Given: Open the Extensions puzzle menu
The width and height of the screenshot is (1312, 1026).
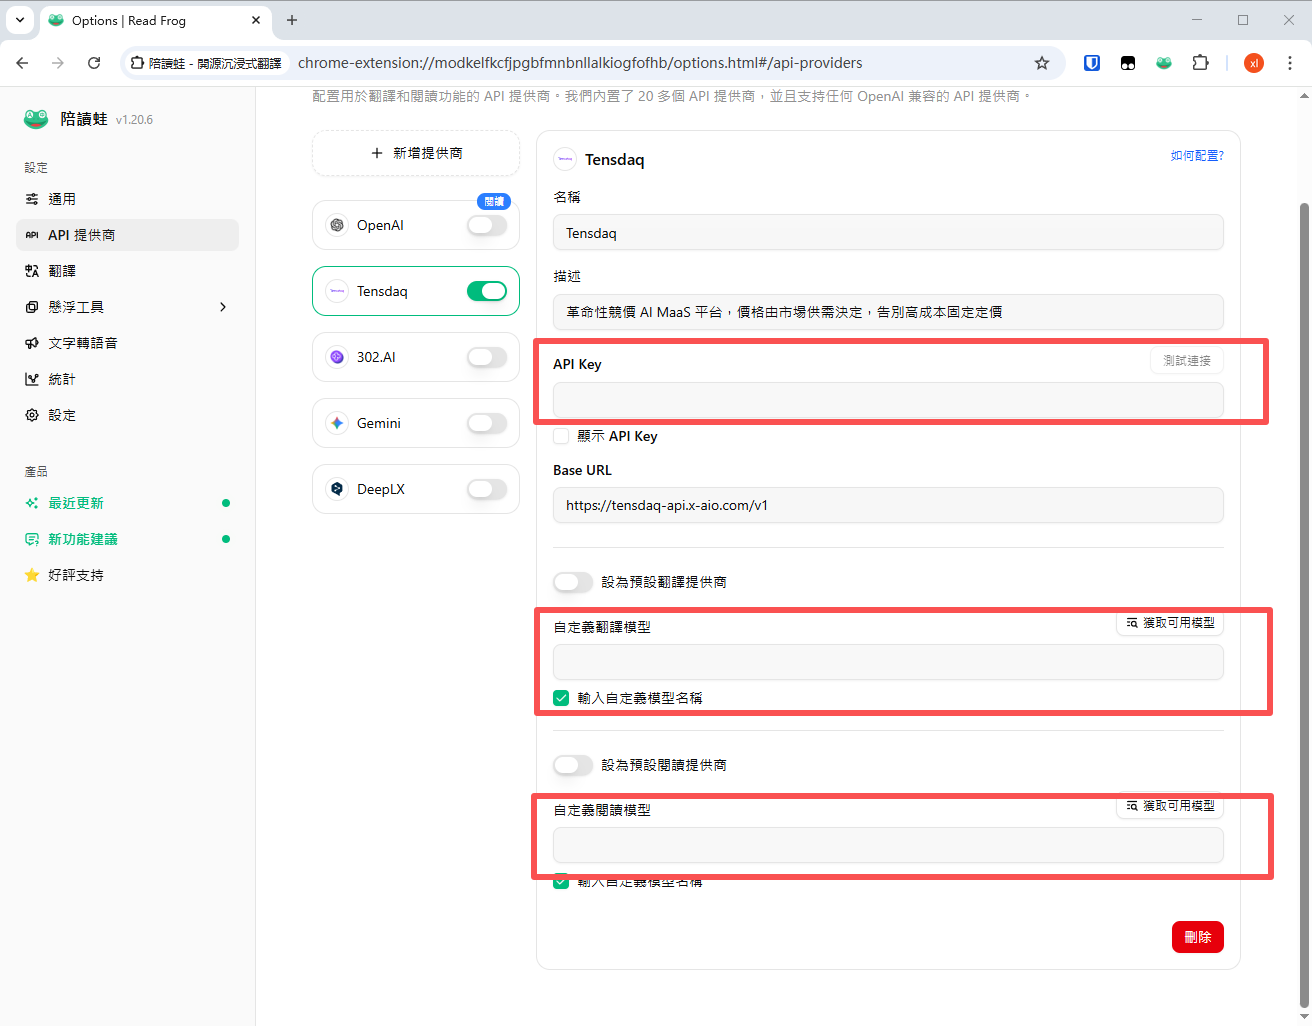Looking at the screenshot, I should pyautogui.click(x=1200, y=63).
